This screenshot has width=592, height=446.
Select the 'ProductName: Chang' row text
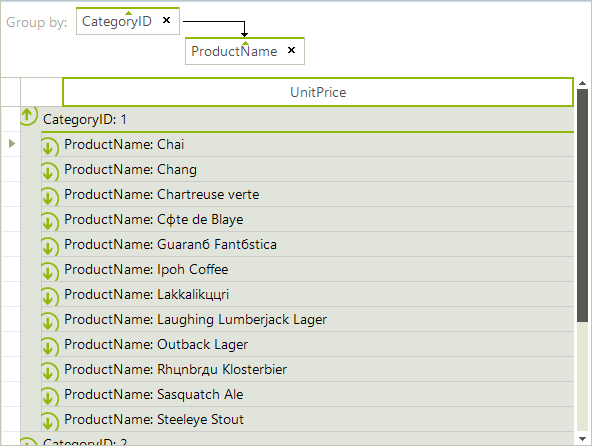130,170
